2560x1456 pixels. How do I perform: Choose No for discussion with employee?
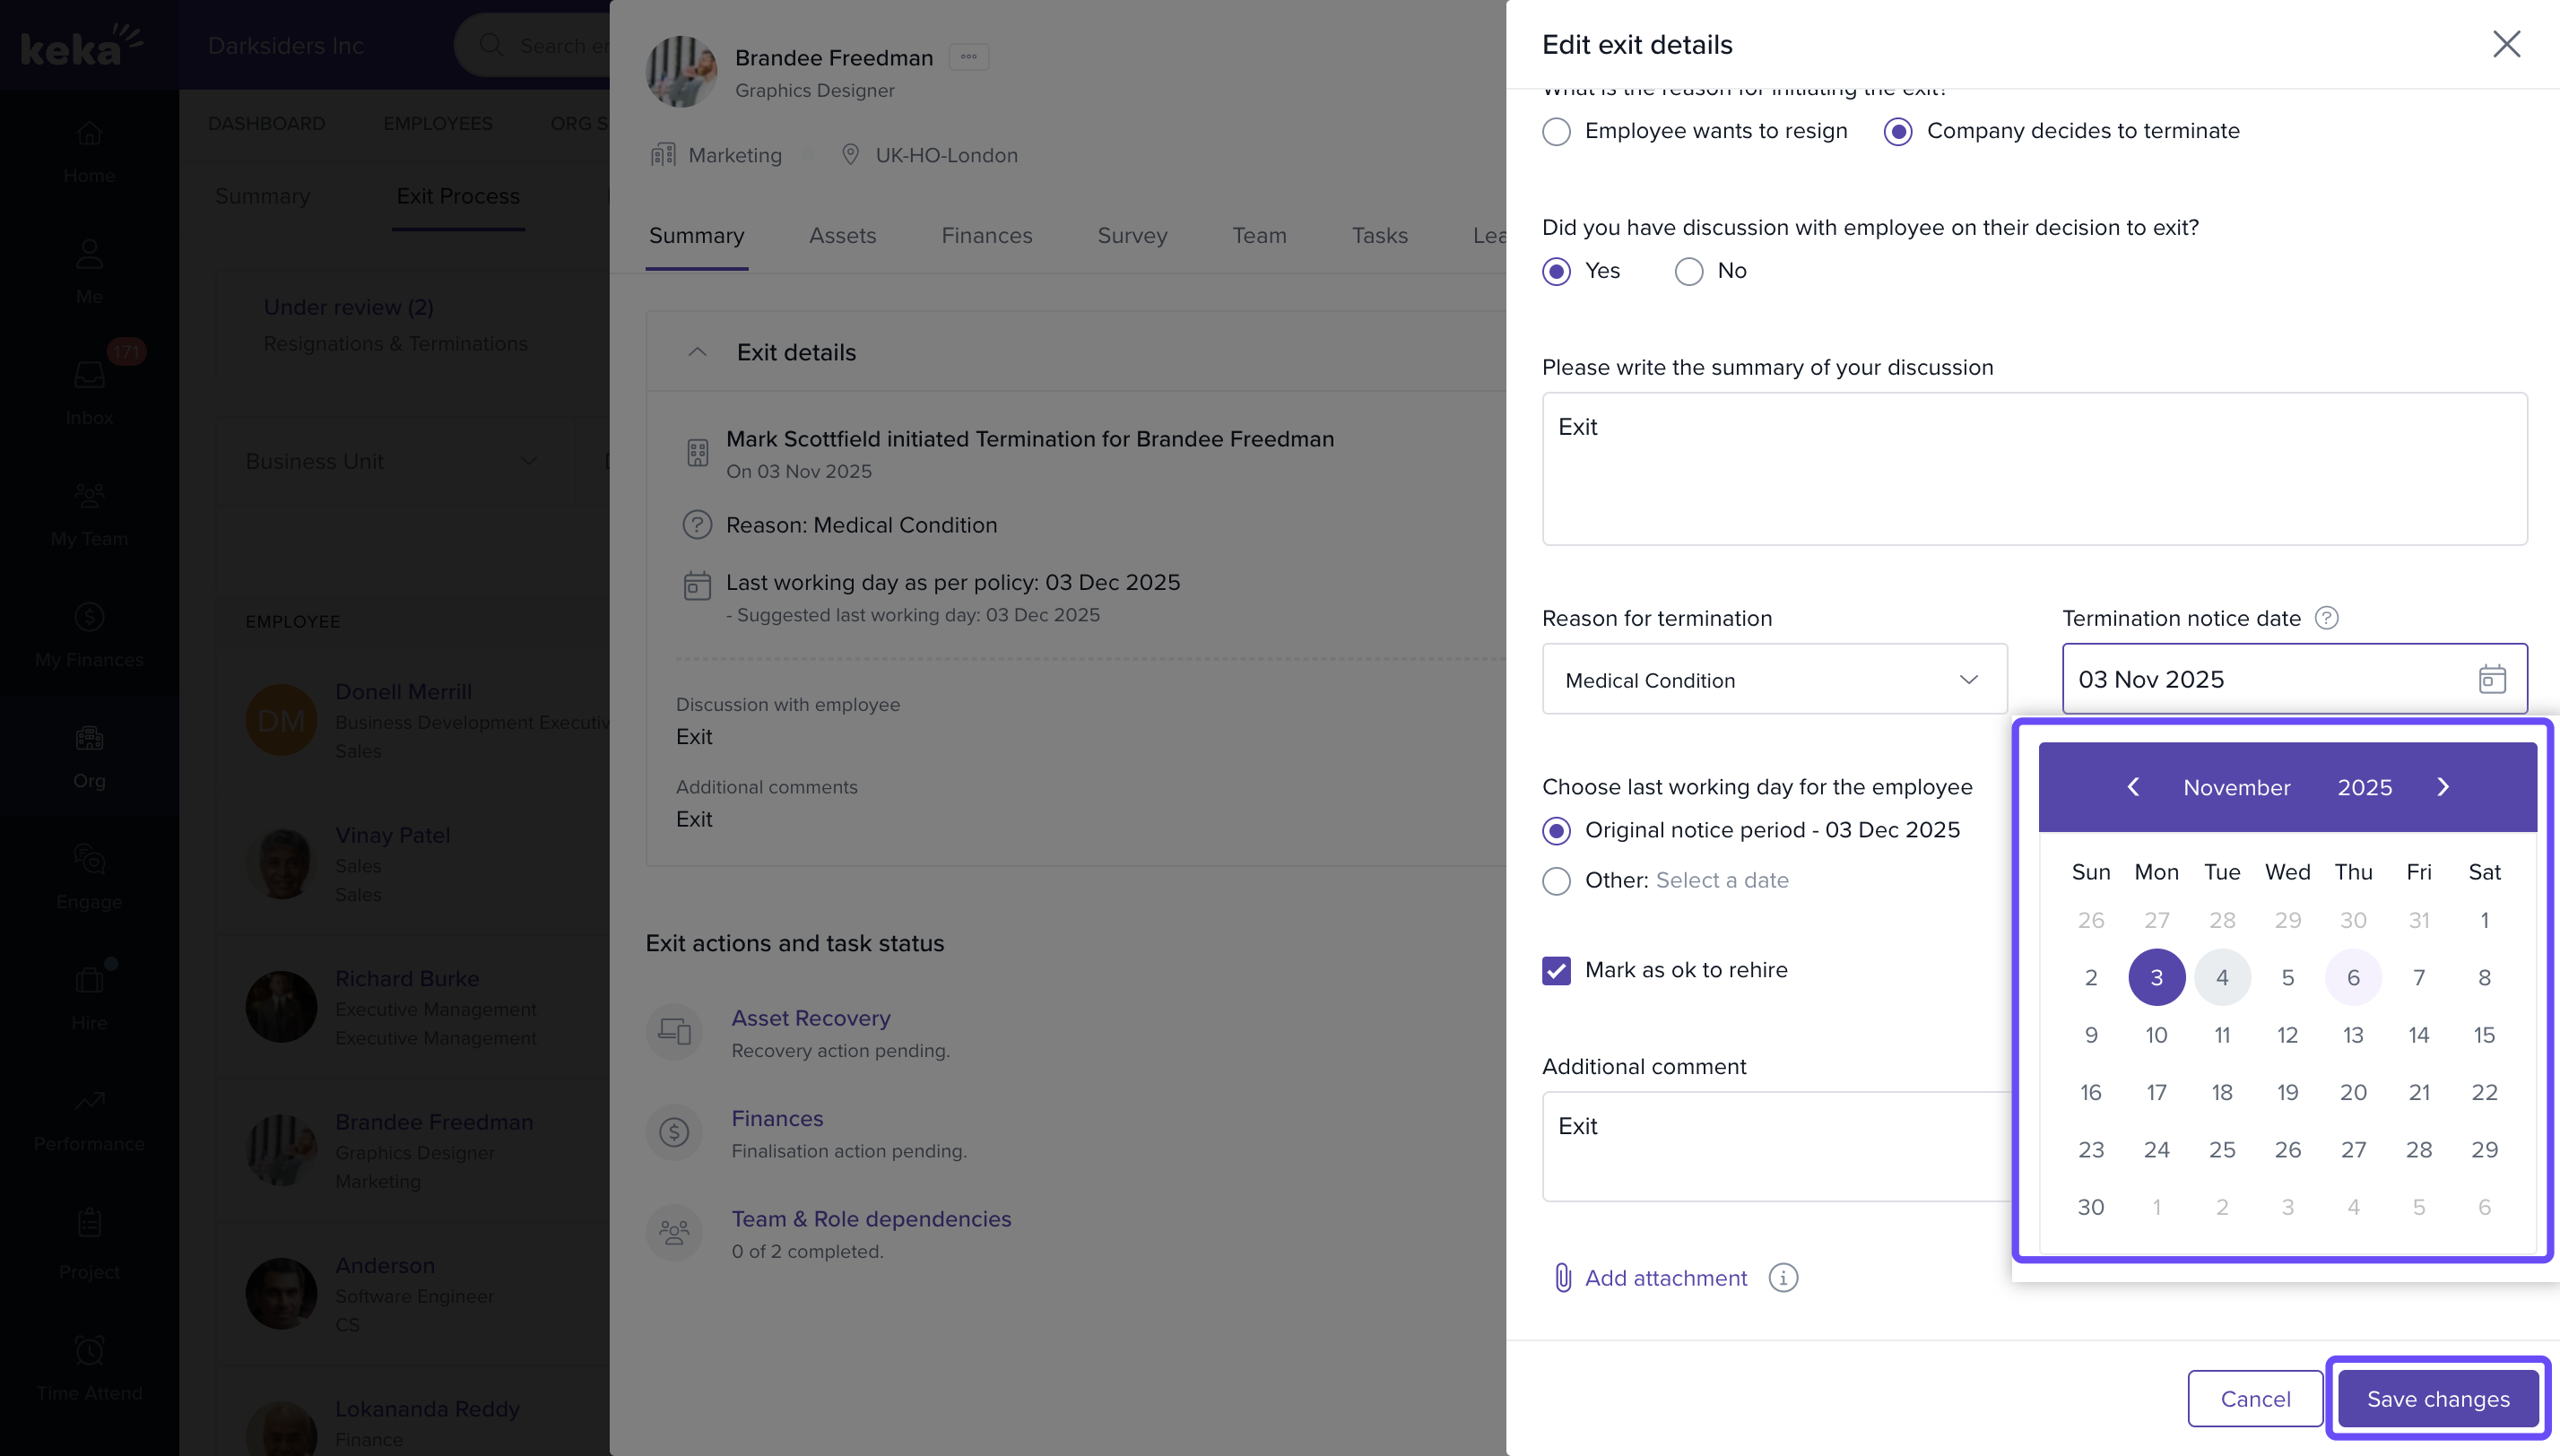pos(1688,271)
